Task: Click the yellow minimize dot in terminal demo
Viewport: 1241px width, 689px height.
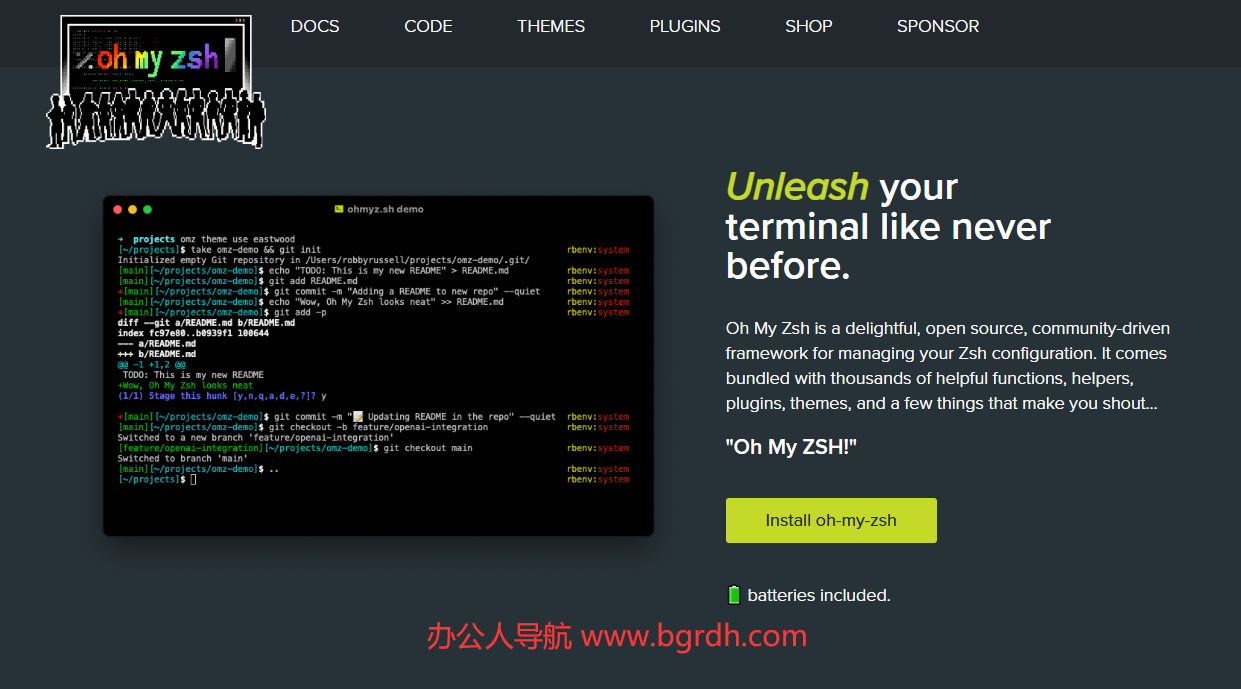Action: [132, 209]
